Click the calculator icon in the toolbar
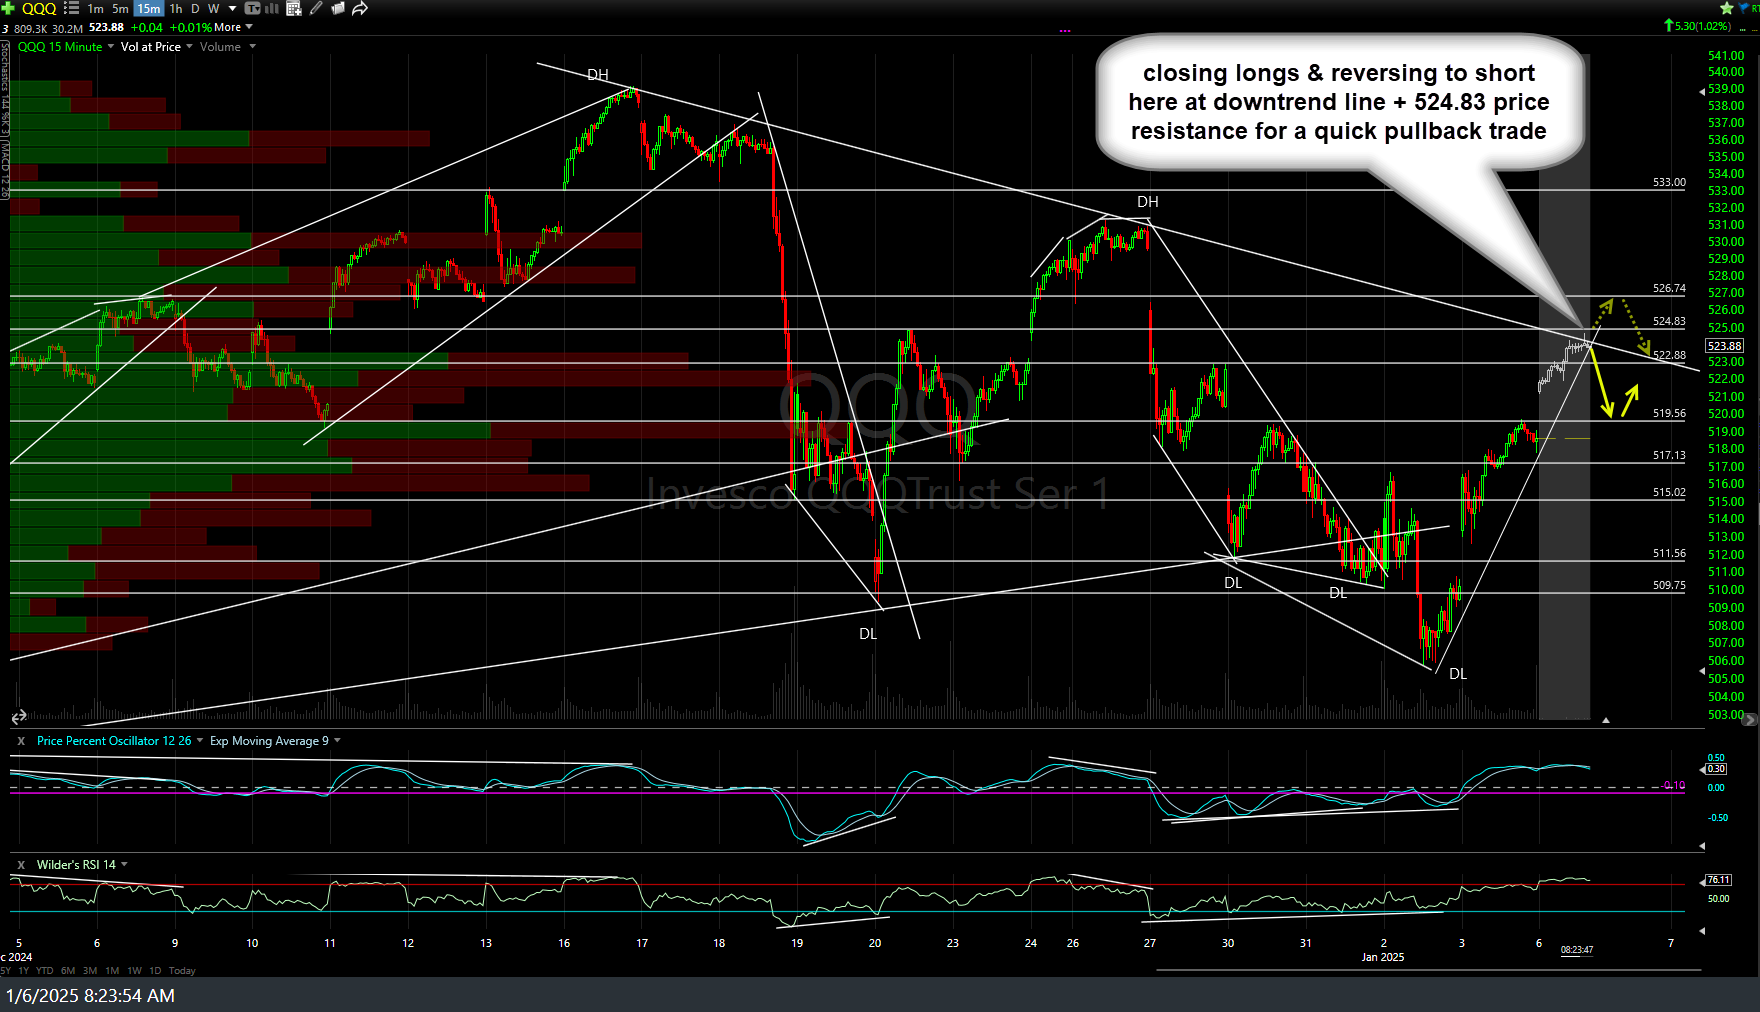 pyautogui.click(x=294, y=8)
